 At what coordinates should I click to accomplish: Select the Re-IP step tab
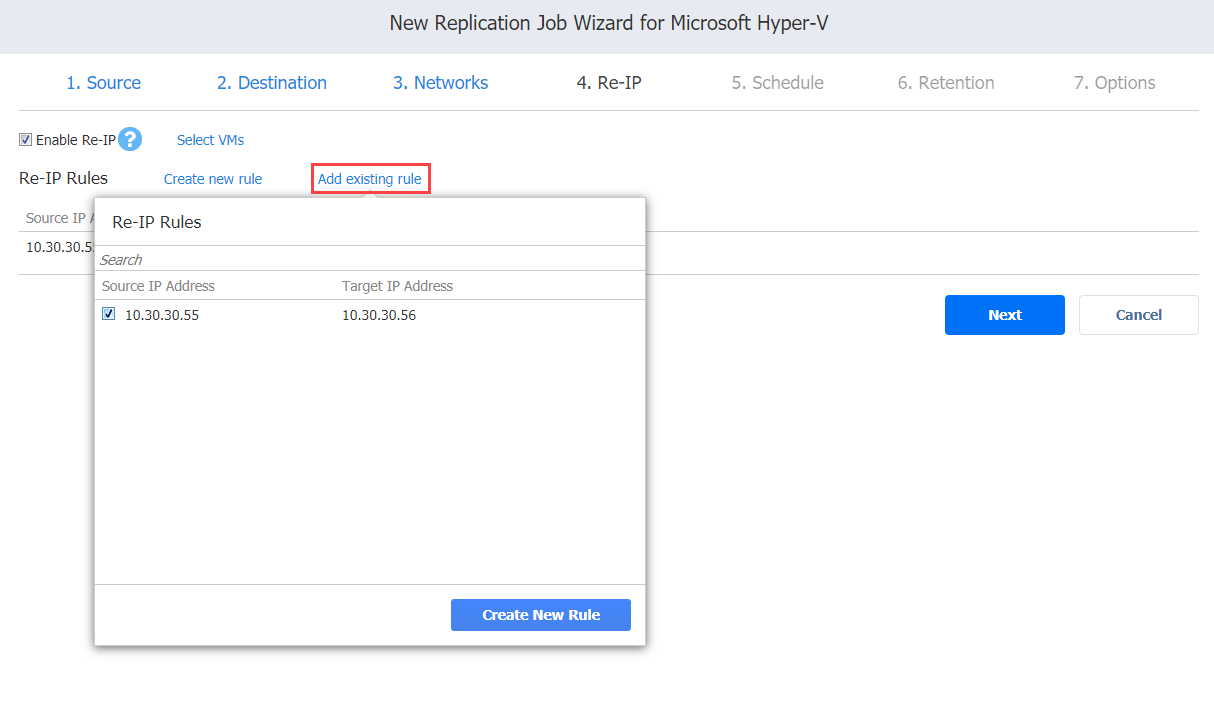coord(608,83)
